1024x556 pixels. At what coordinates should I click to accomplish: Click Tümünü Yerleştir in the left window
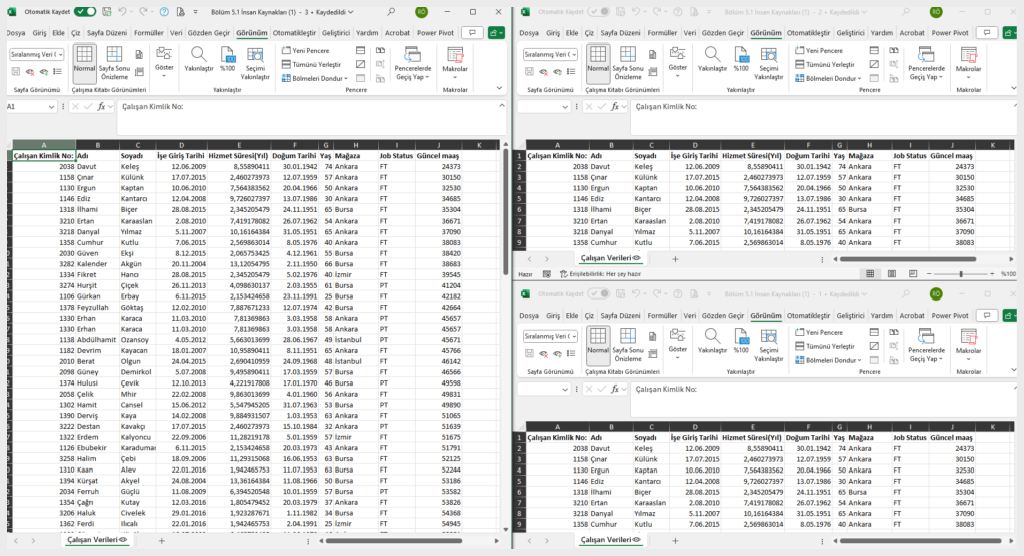tap(312, 64)
